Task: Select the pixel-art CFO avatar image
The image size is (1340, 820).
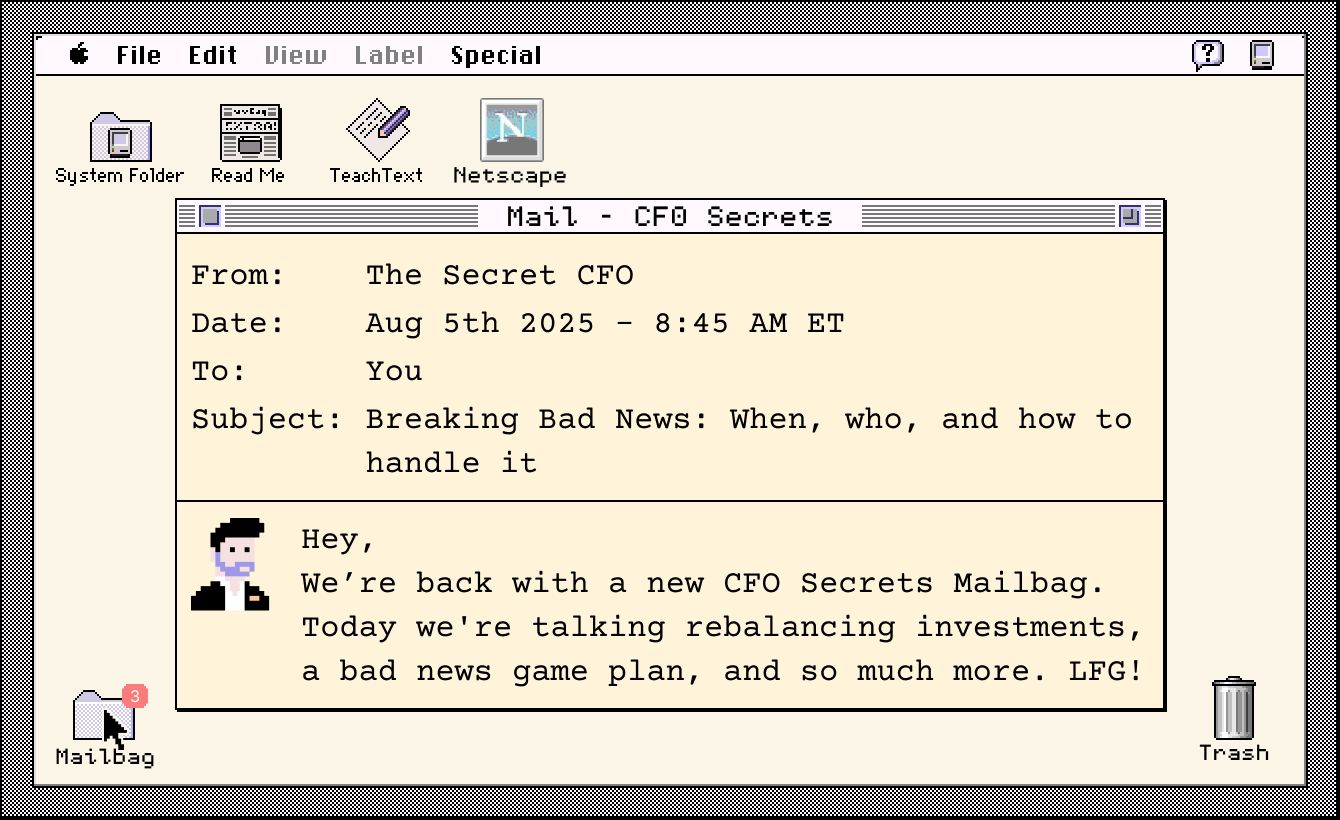Action: 230,565
